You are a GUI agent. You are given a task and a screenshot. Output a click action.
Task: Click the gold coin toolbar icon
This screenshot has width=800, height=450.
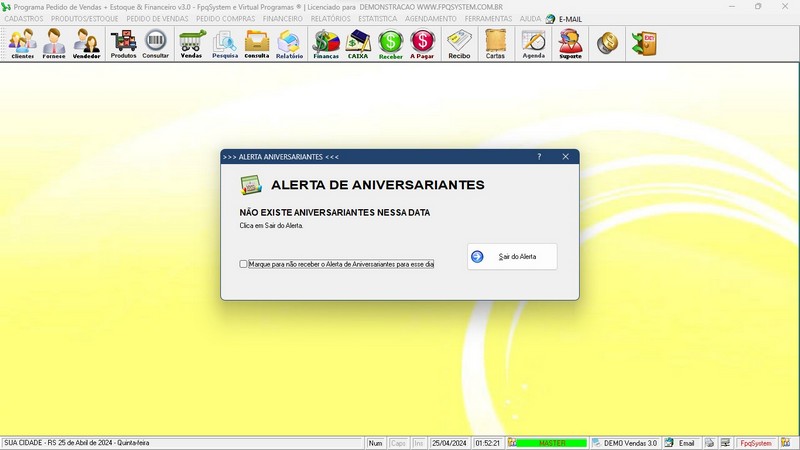tap(607, 43)
